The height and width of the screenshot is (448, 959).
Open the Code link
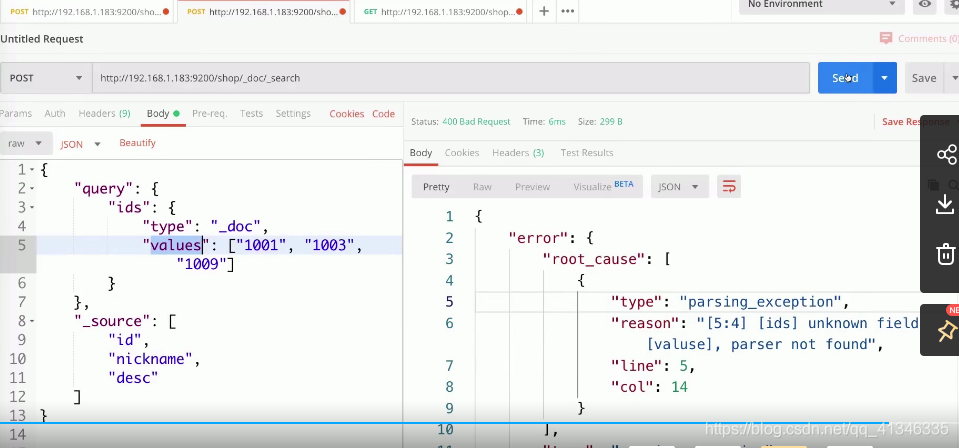pos(383,113)
